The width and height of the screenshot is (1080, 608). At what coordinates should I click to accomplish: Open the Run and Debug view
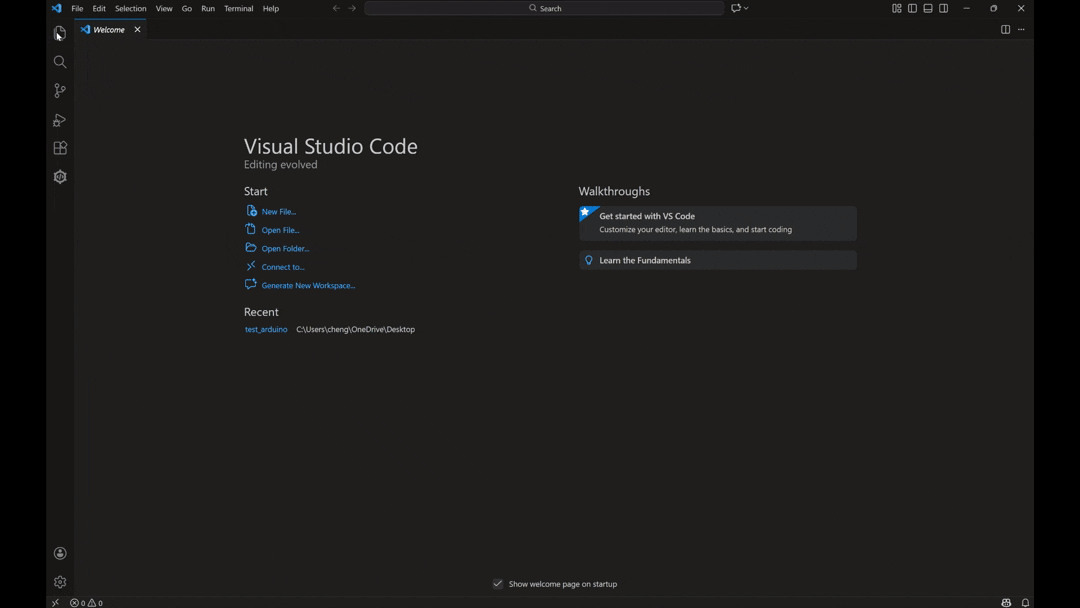[x=60, y=120]
